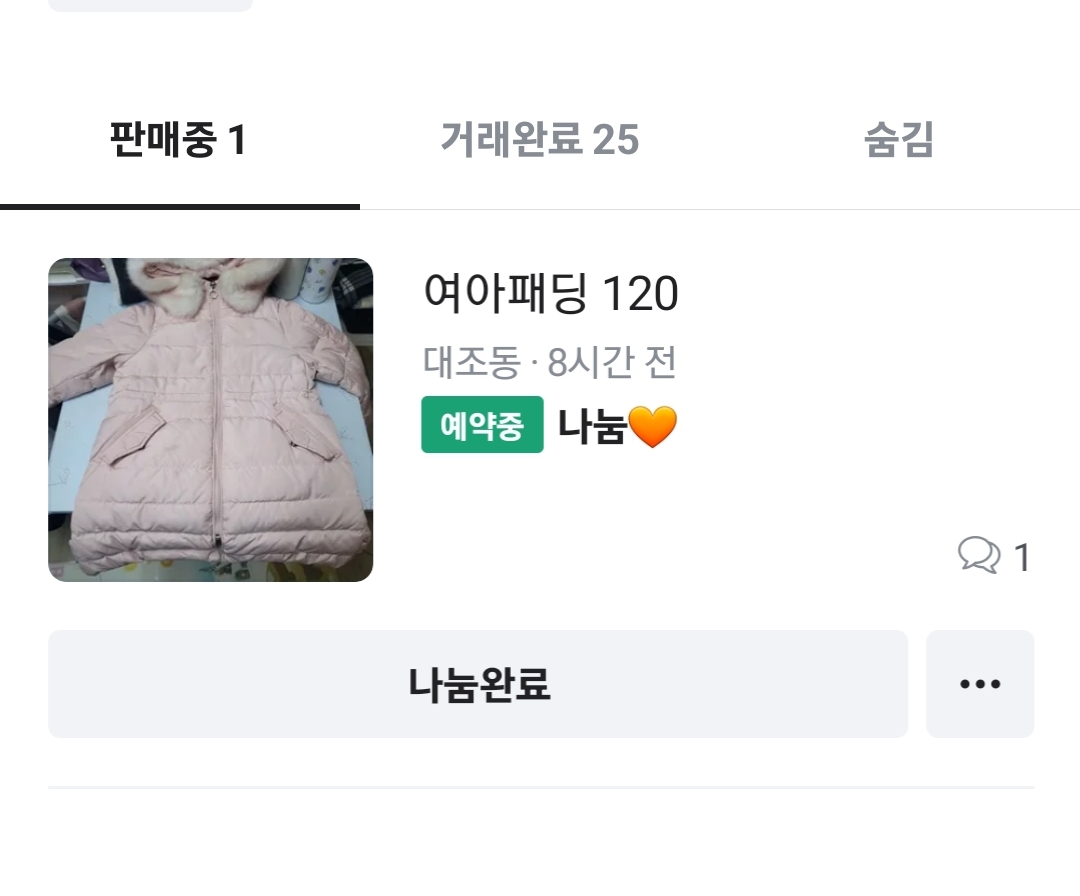The width and height of the screenshot is (1080, 896).
Task: Tap the partially visible button at top edge
Action: 150,5
